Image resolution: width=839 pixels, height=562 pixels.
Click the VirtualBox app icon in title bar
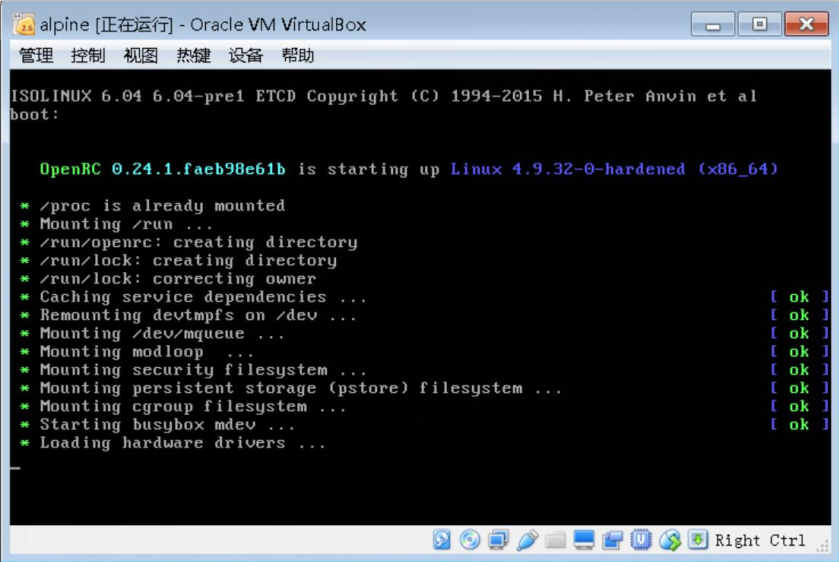[x=24, y=25]
